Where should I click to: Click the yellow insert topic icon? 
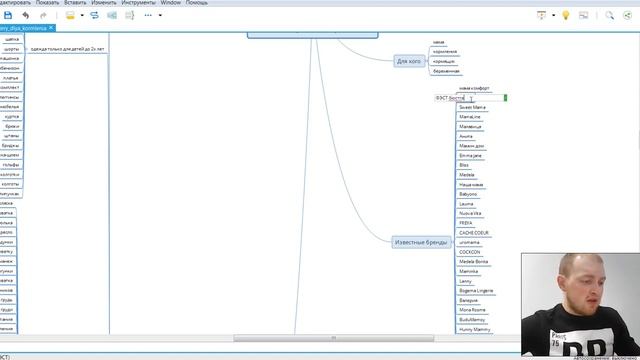70,16
